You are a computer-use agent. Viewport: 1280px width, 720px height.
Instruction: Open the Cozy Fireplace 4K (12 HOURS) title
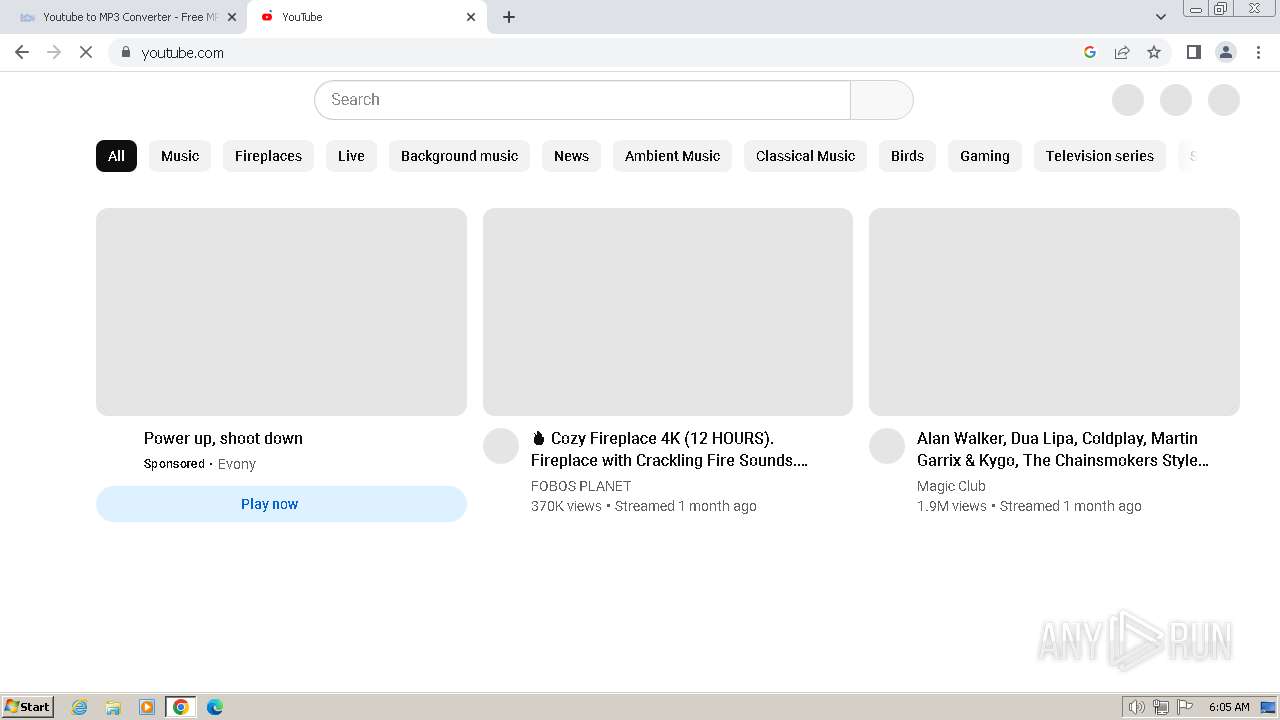669,449
